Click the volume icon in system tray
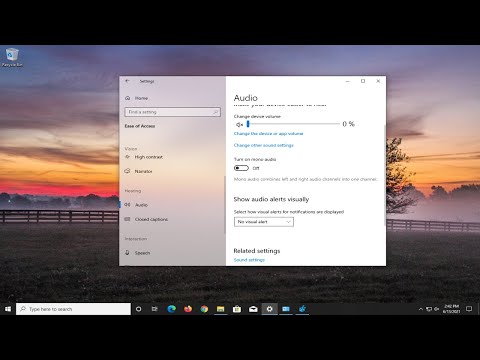Image resolution: width=480 pixels, height=360 pixels. (436, 309)
